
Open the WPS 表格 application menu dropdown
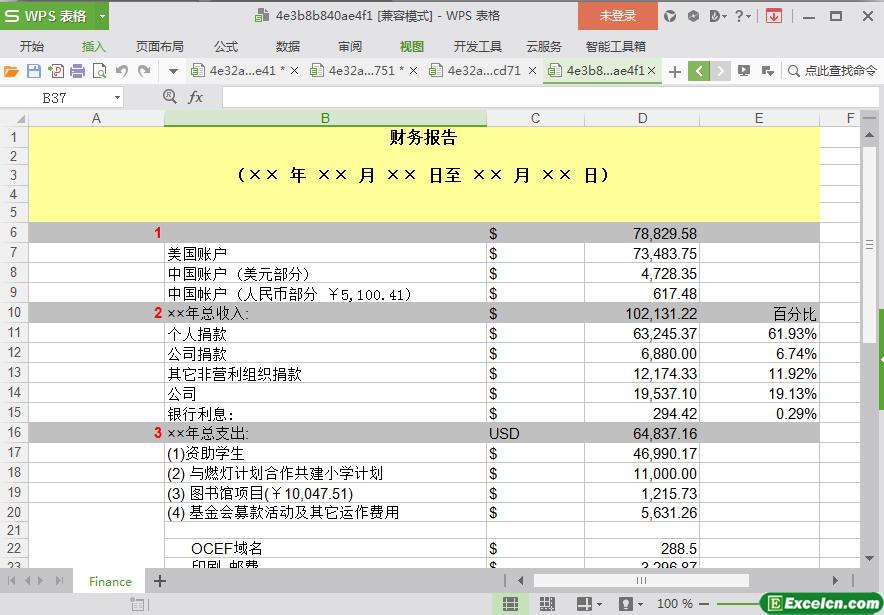[103, 16]
